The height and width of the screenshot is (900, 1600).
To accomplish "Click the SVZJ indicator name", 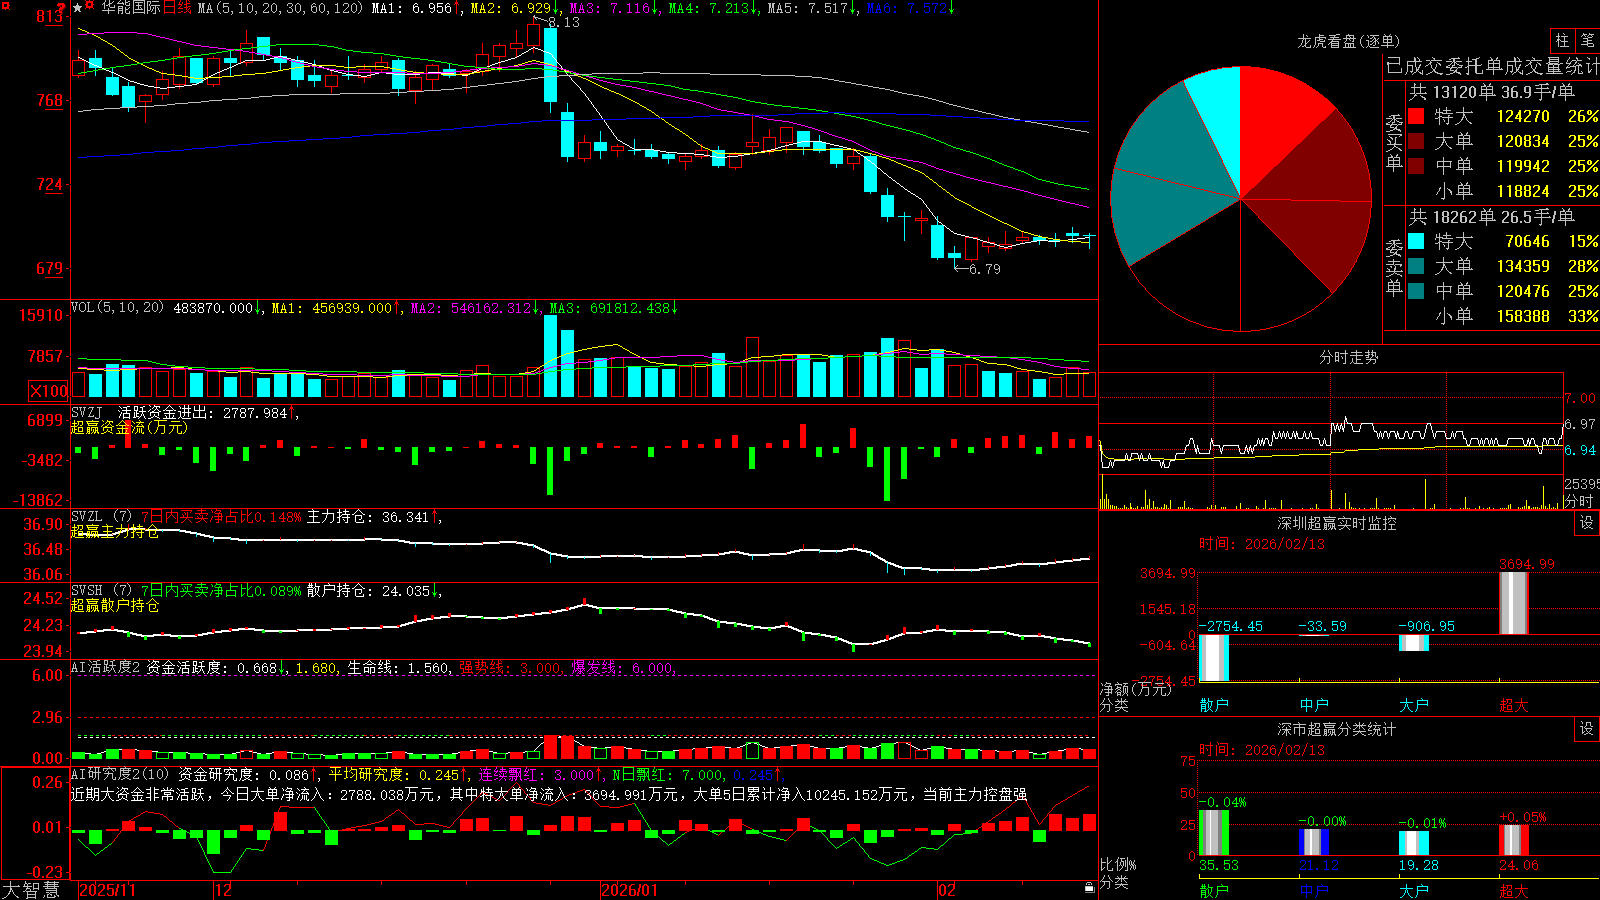I will pyautogui.click(x=86, y=412).
